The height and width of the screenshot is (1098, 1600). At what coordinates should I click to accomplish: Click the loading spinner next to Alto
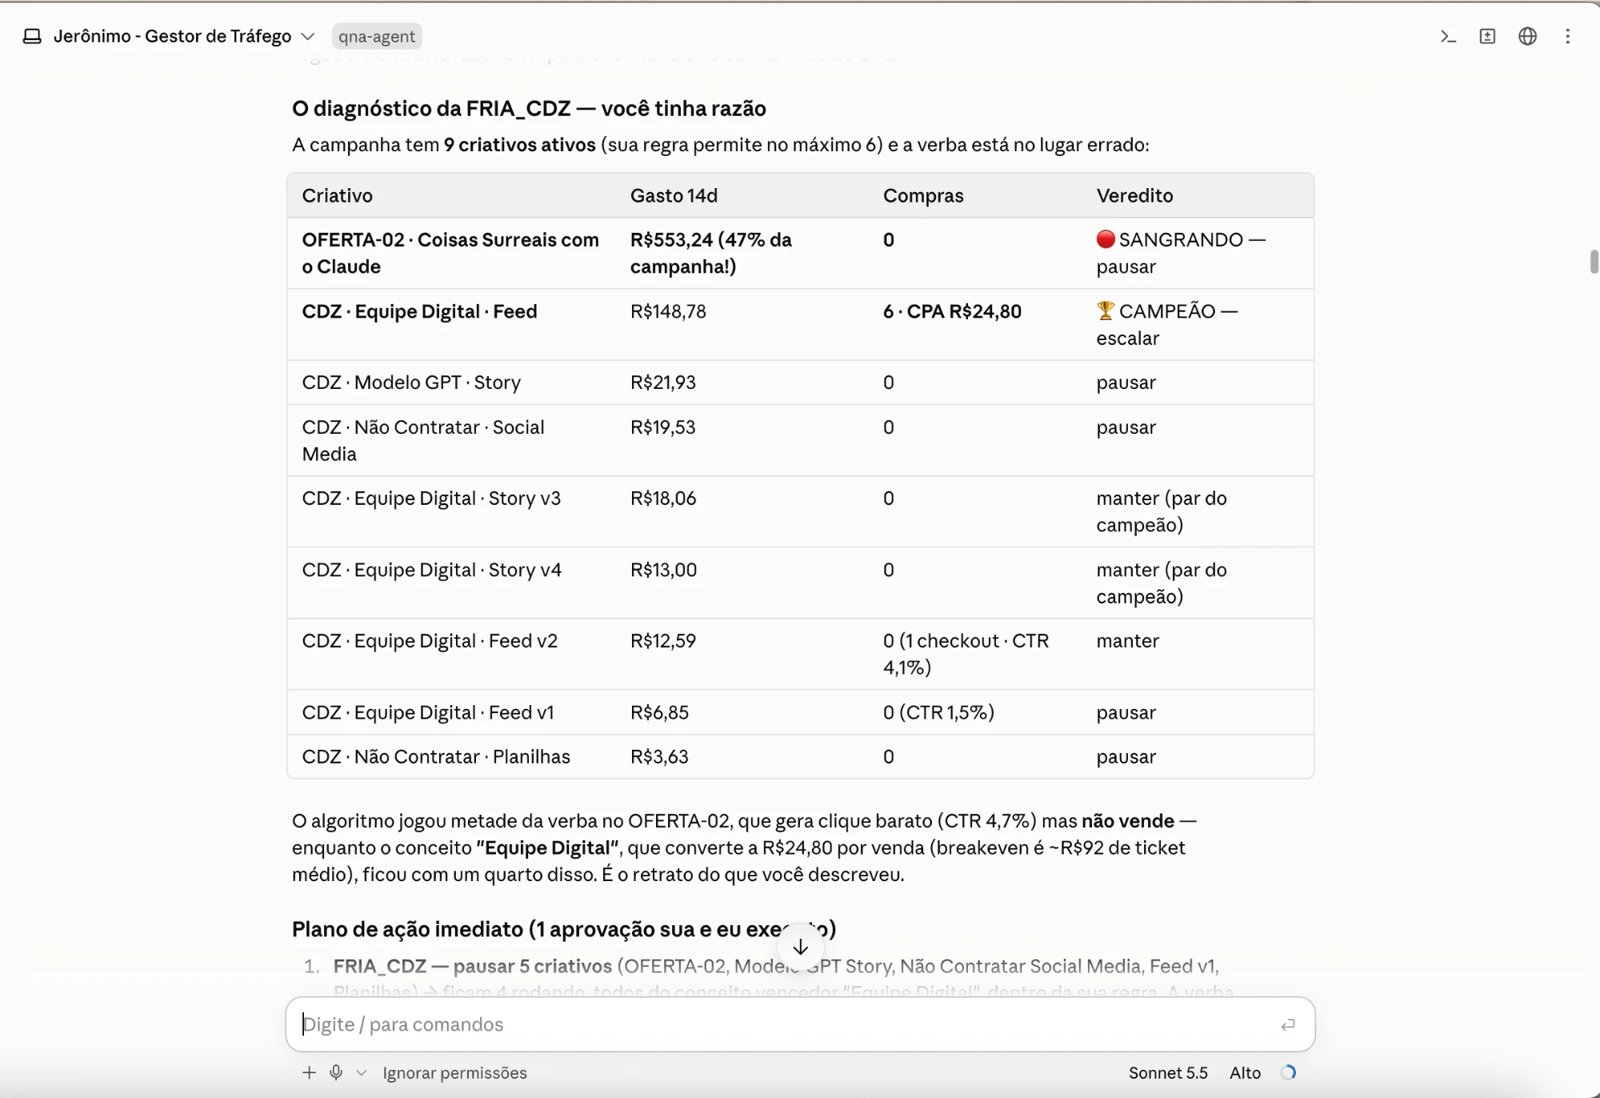(x=1289, y=1072)
